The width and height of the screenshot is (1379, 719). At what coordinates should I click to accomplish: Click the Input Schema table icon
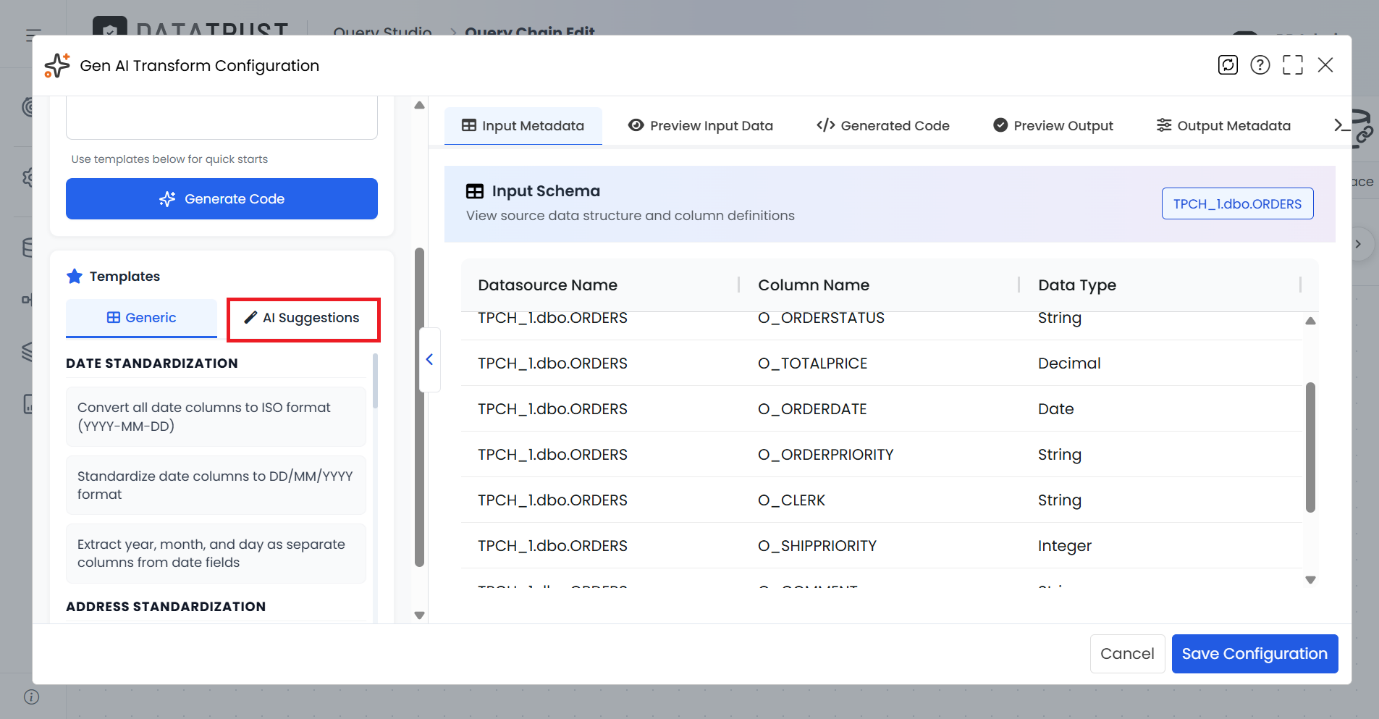pos(475,191)
